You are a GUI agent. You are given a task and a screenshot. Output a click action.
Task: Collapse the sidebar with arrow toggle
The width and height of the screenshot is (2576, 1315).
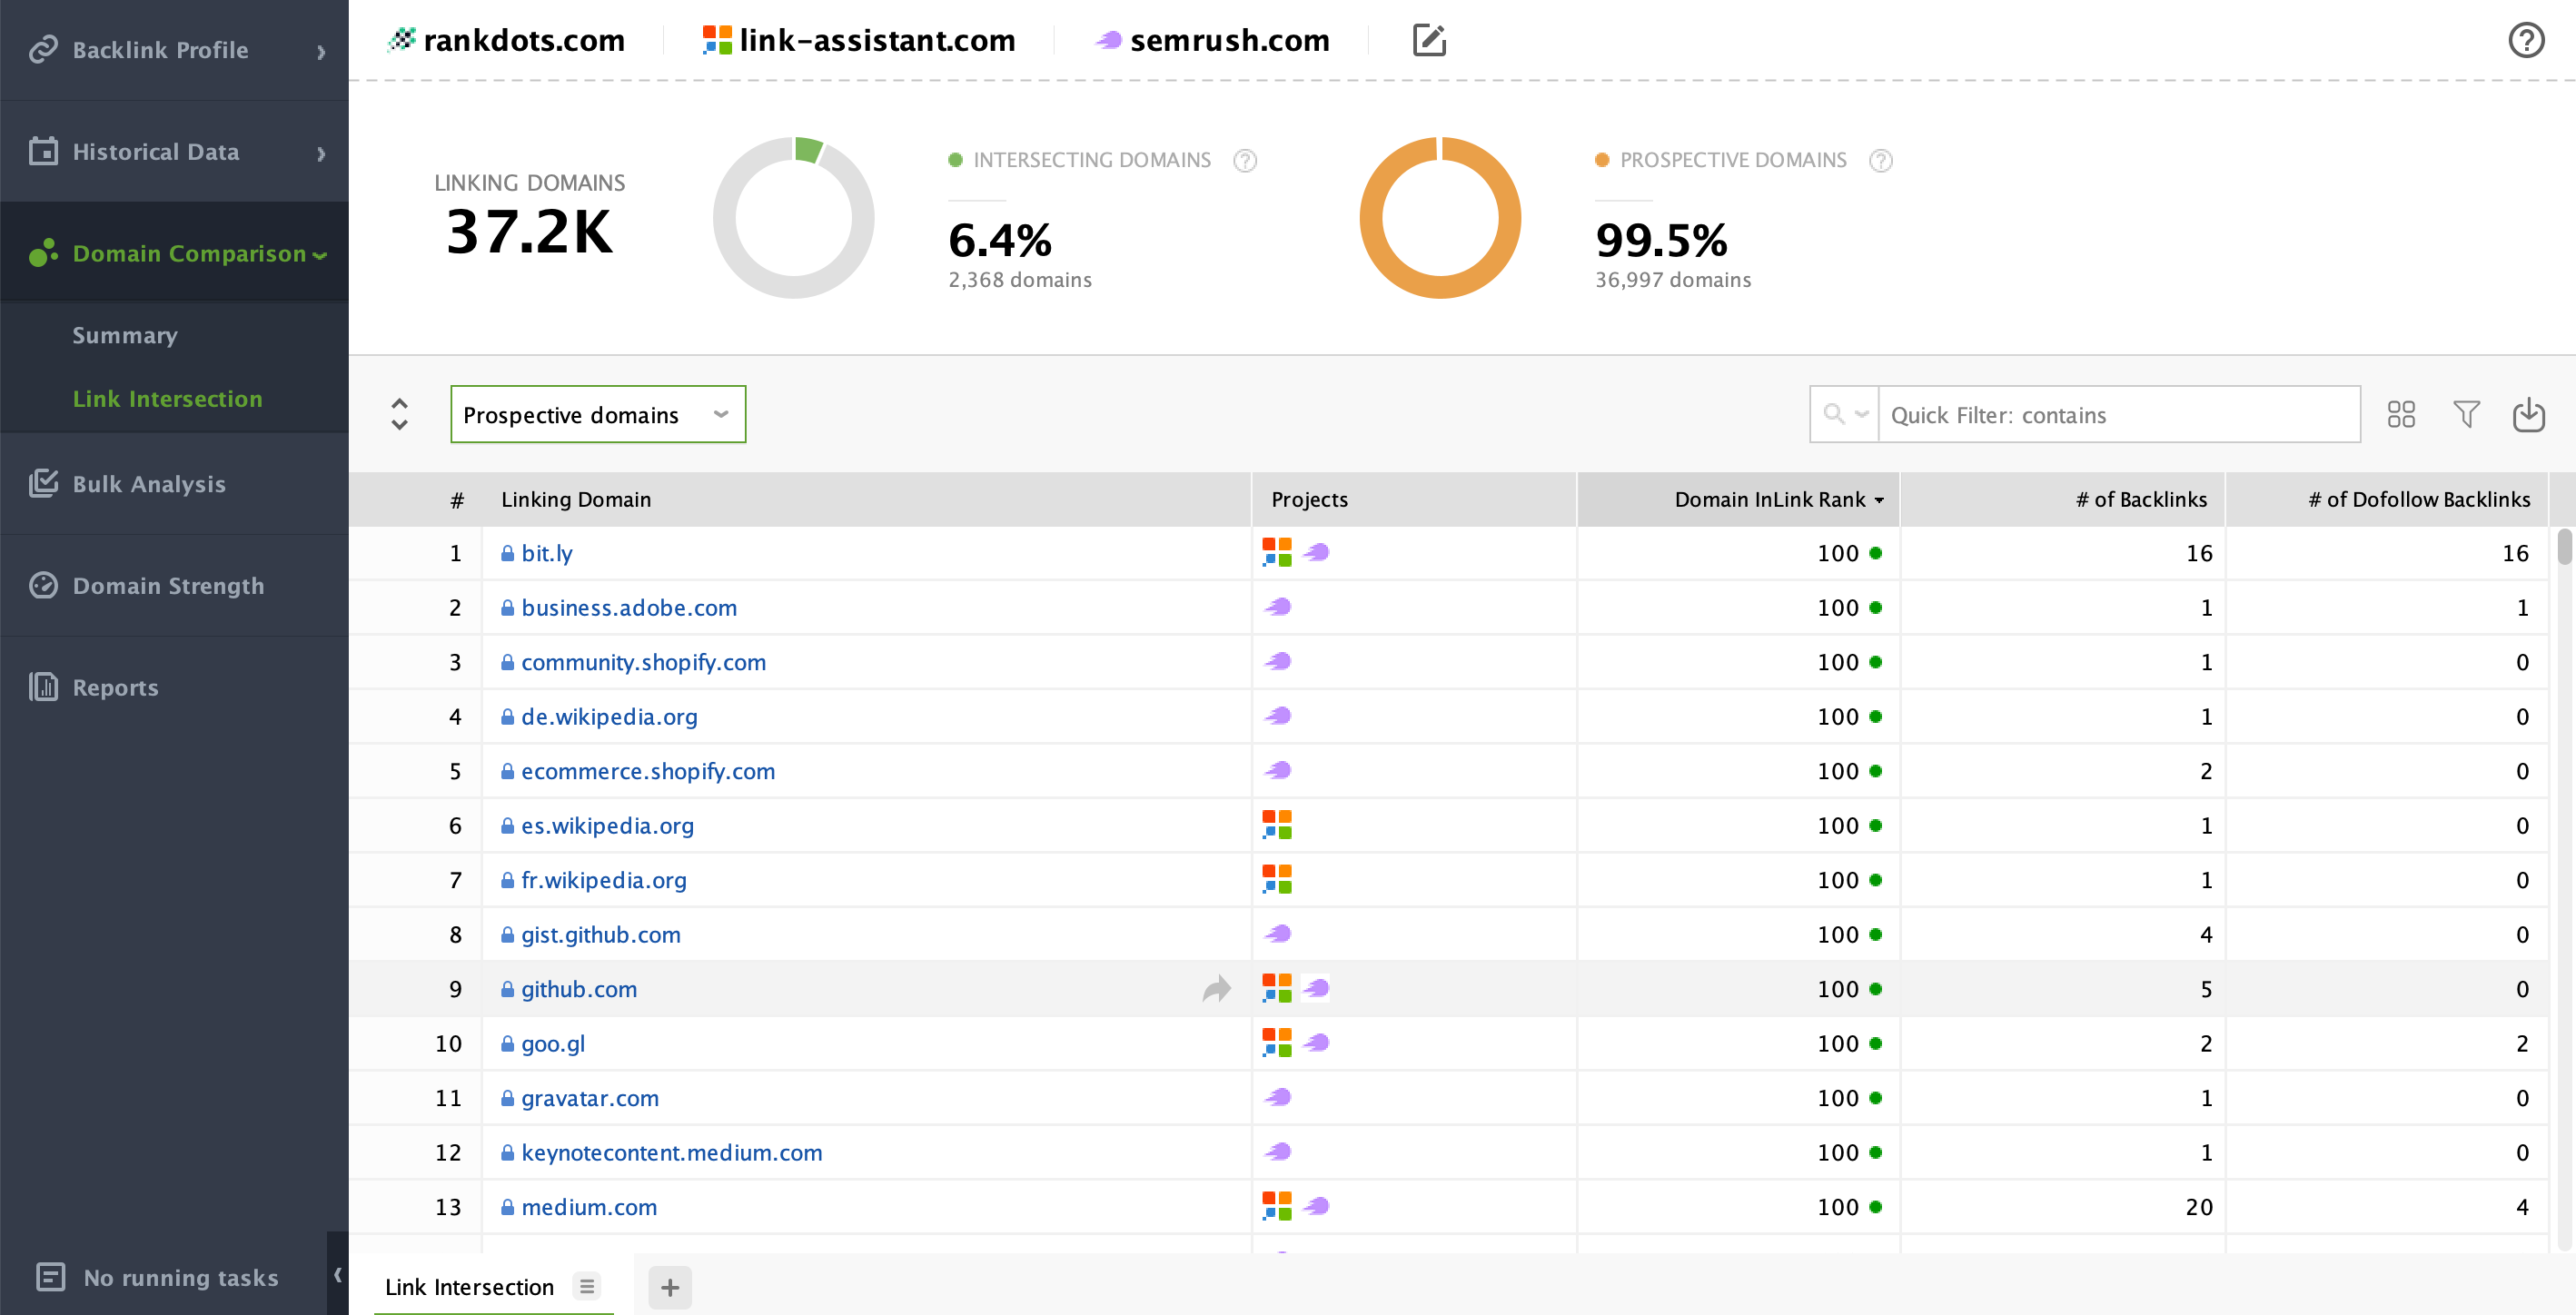338,1274
